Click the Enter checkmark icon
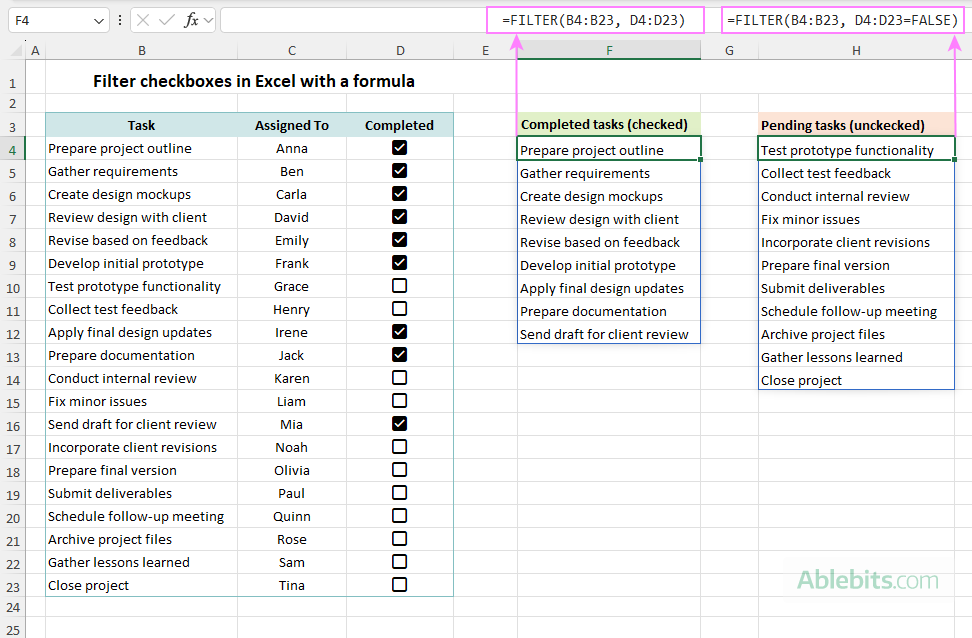This screenshot has height=638, width=972. click(x=165, y=19)
